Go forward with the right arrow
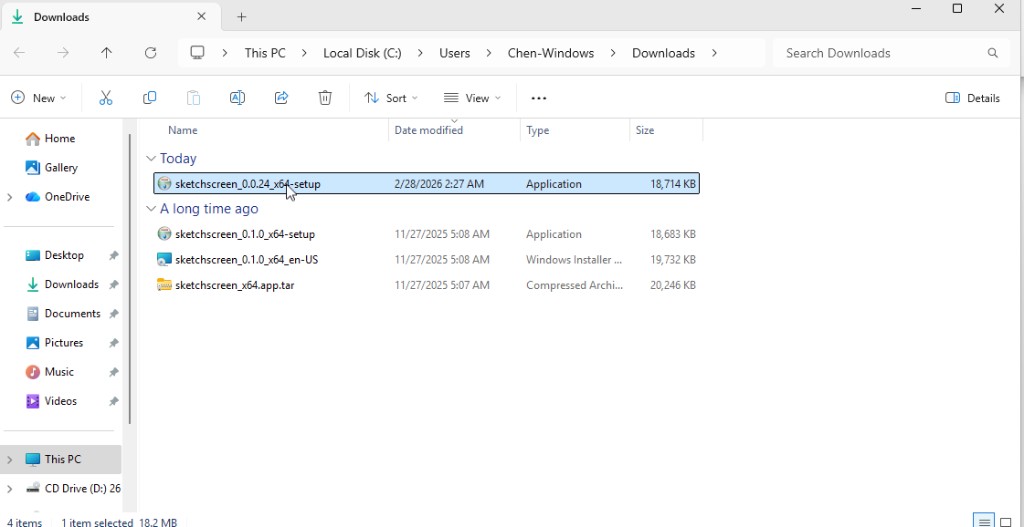The image size is (1024, 527). (63, 53)
